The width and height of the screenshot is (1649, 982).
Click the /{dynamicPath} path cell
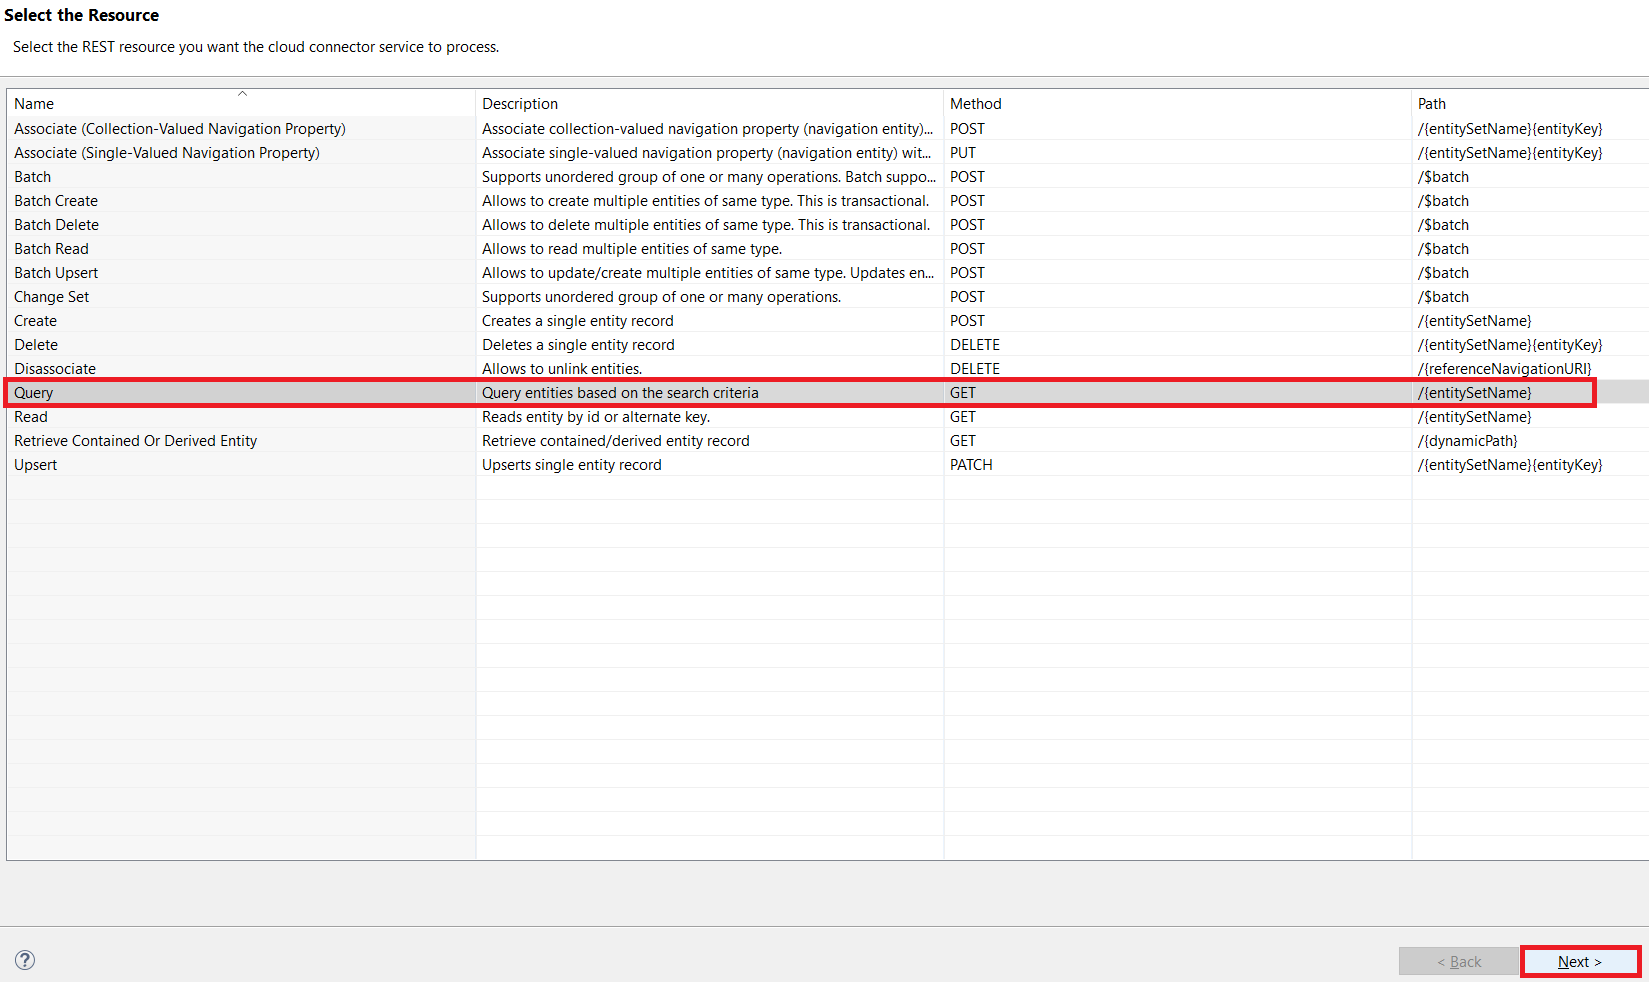pyautogui.click(x=1468, y=441)
